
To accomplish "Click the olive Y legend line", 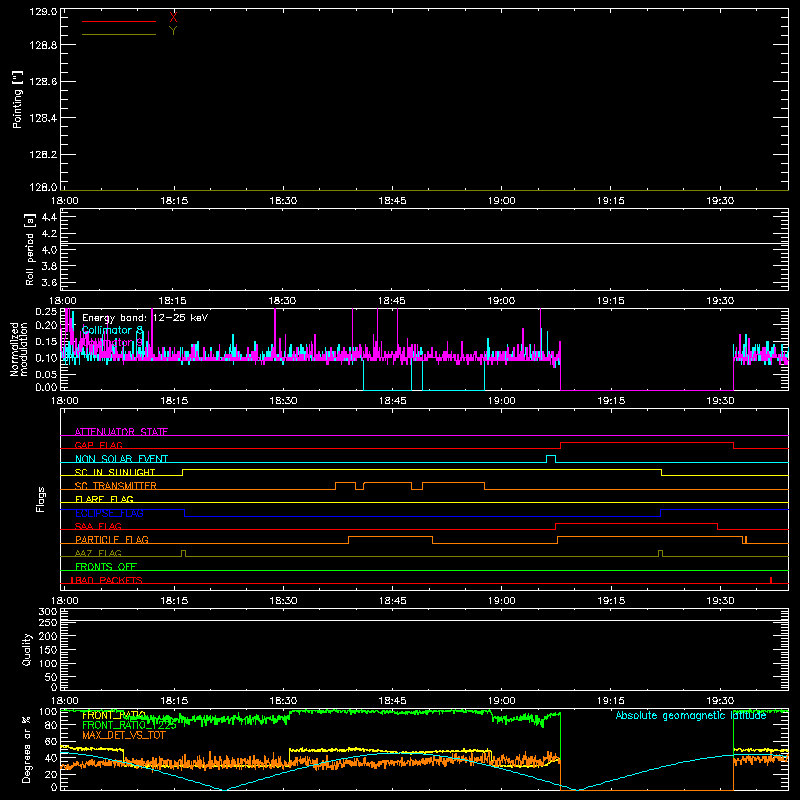I will pyautogui.click(x=119, y=35).
